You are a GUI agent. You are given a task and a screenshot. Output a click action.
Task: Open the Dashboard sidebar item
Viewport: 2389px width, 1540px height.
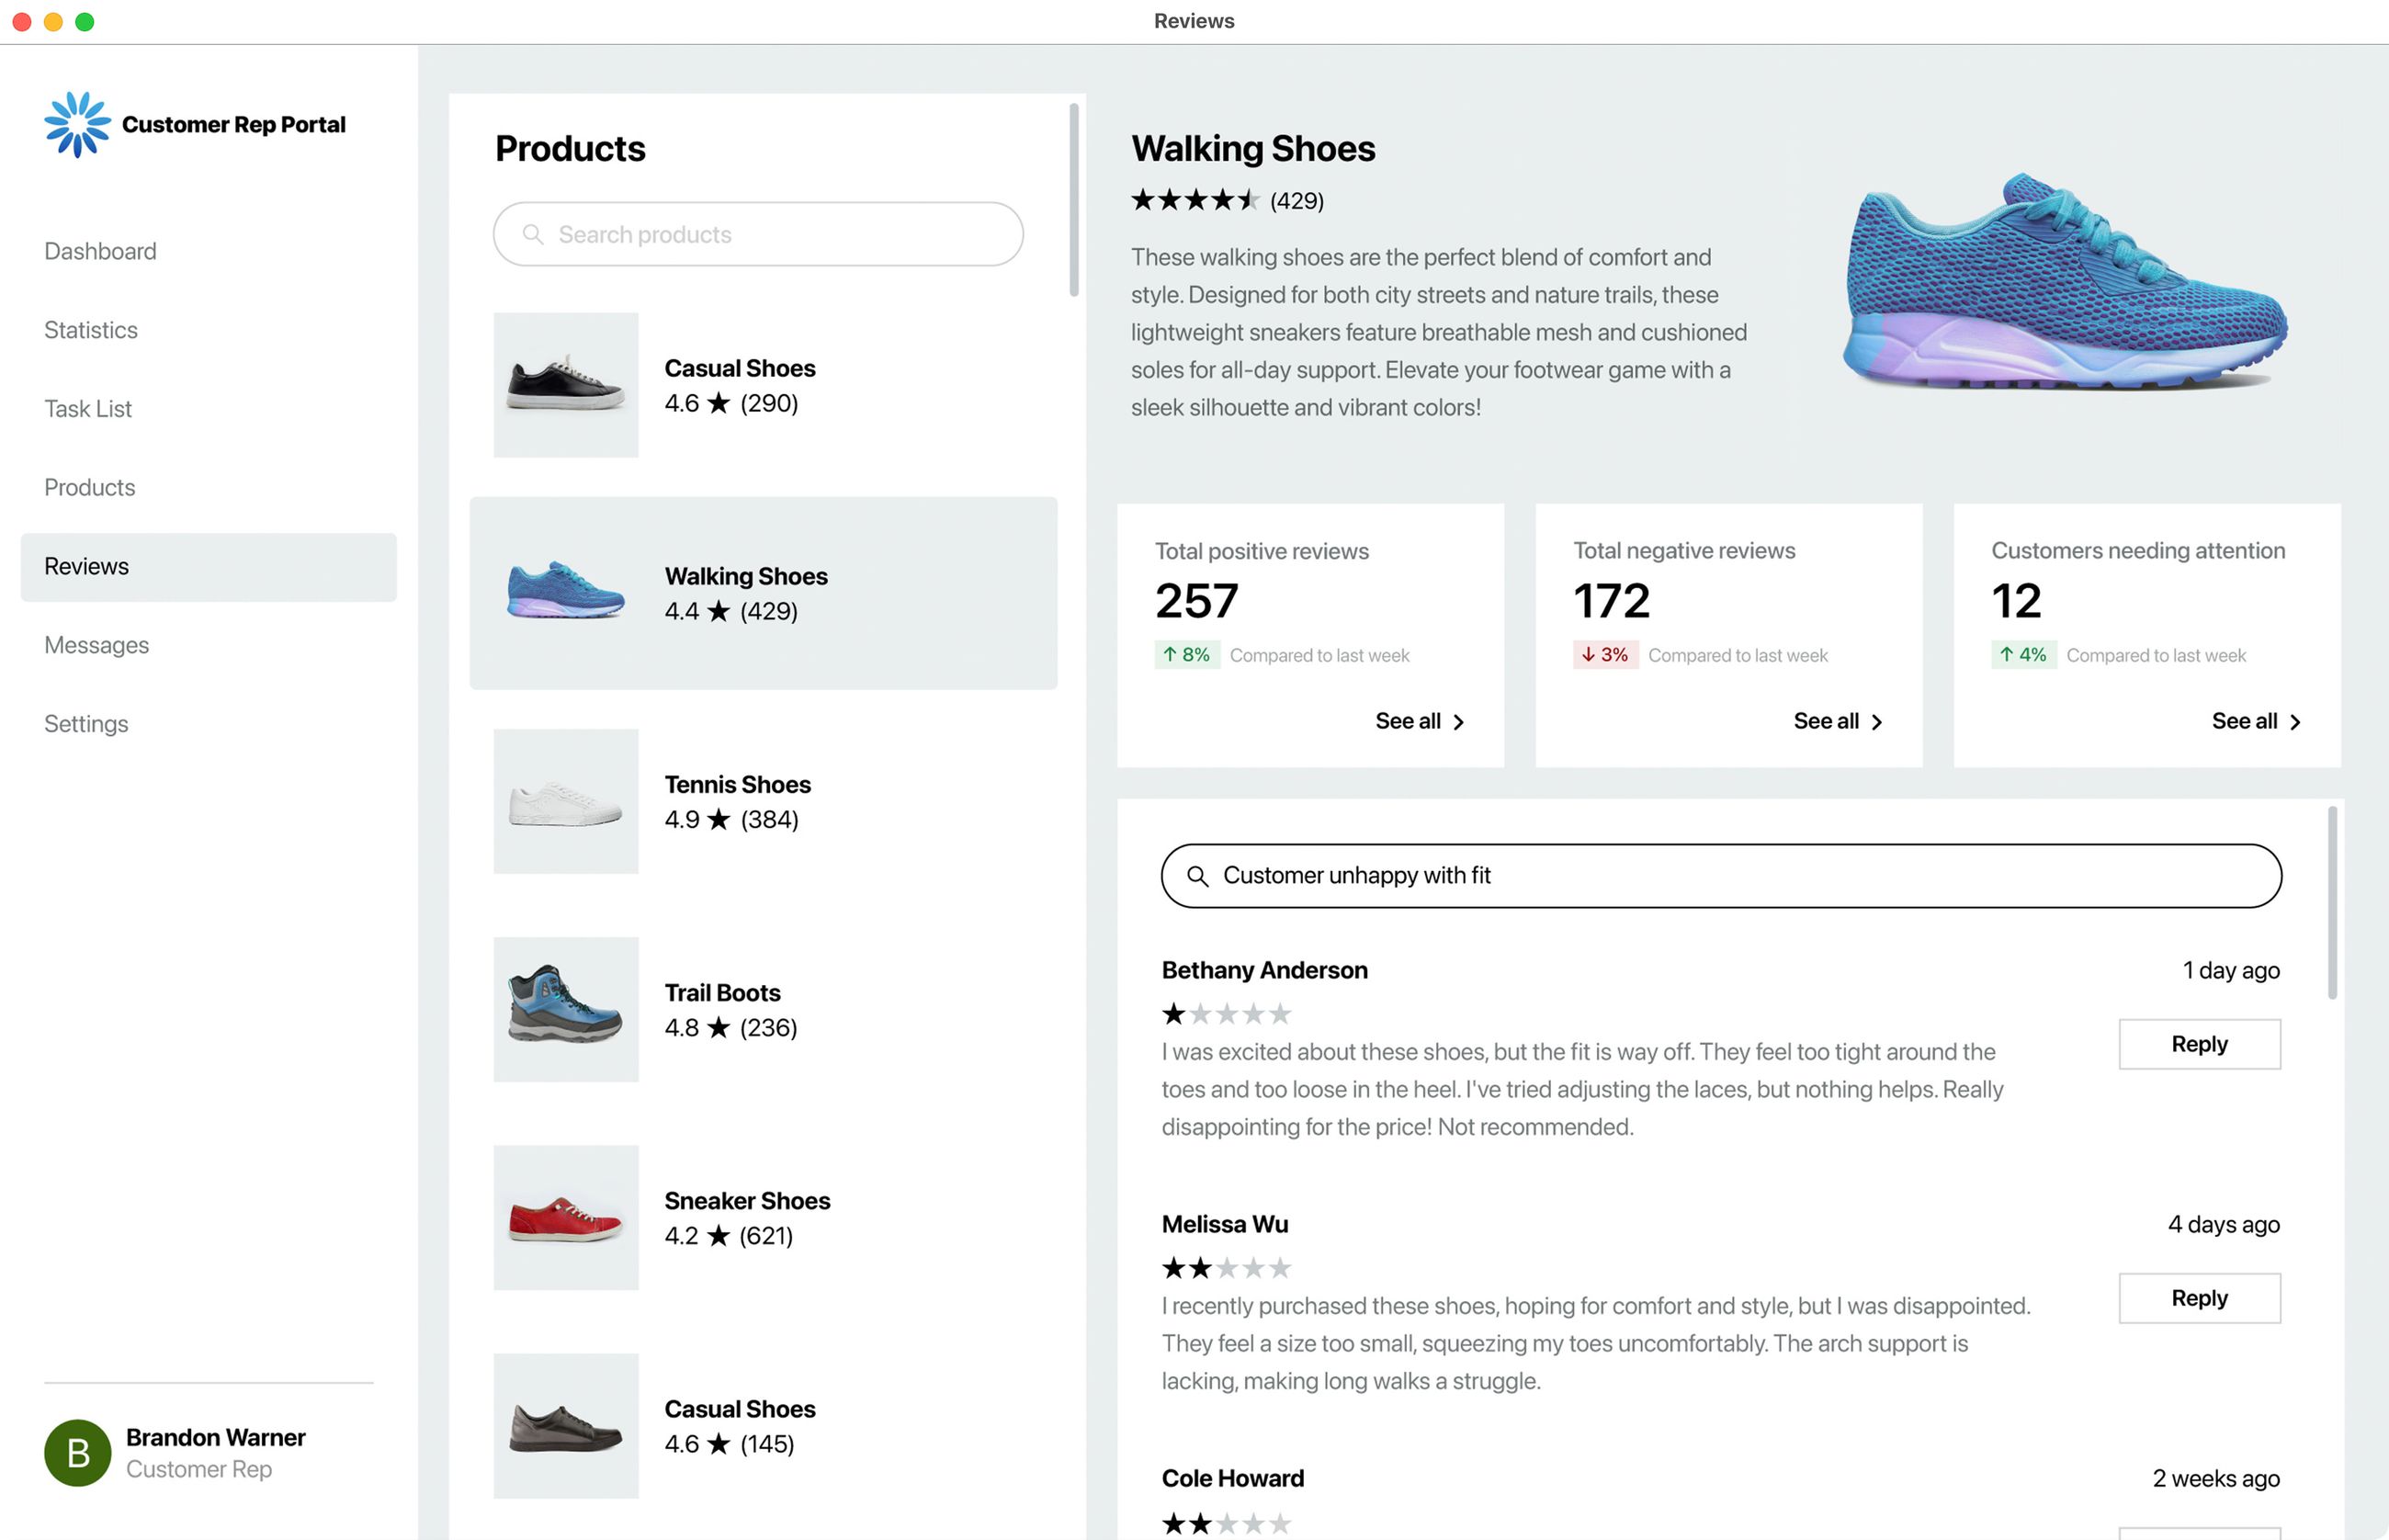click(100, 251)
